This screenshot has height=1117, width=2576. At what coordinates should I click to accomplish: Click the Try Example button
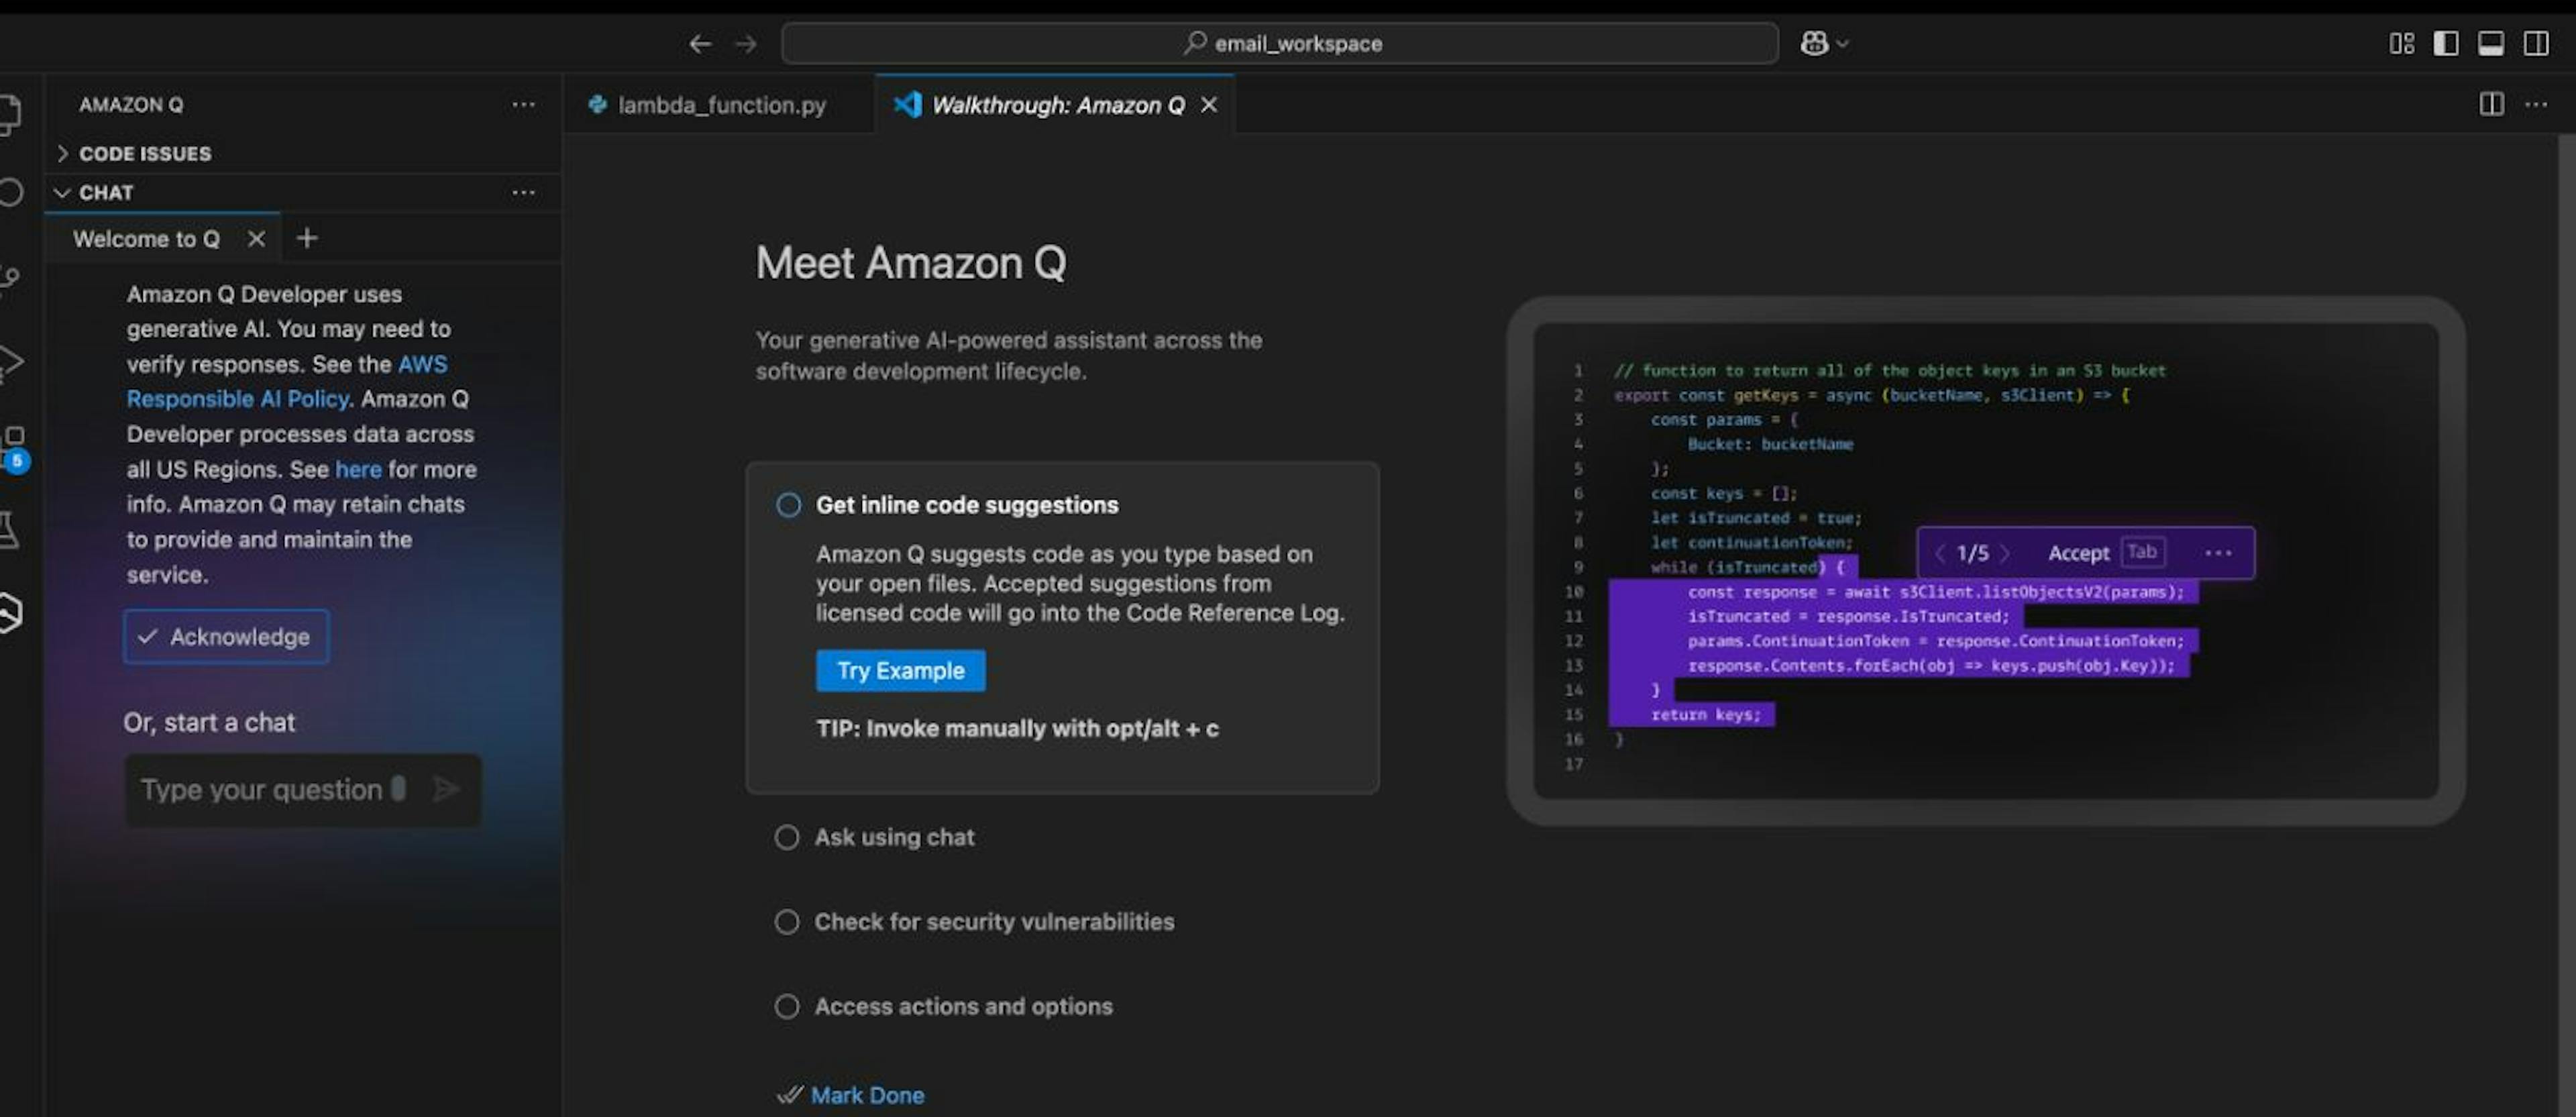click(900, 670)
